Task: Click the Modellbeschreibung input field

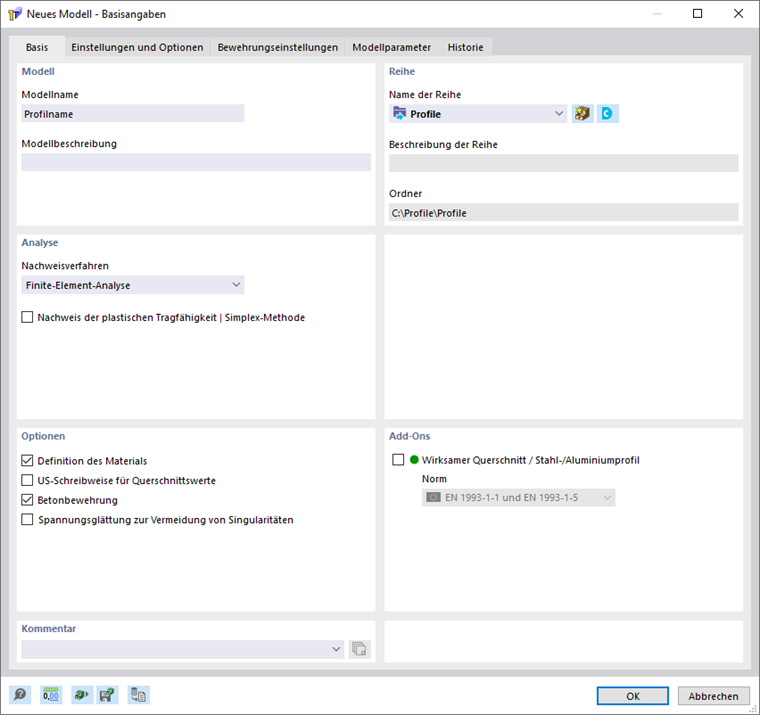Action: tap(196, 162)
